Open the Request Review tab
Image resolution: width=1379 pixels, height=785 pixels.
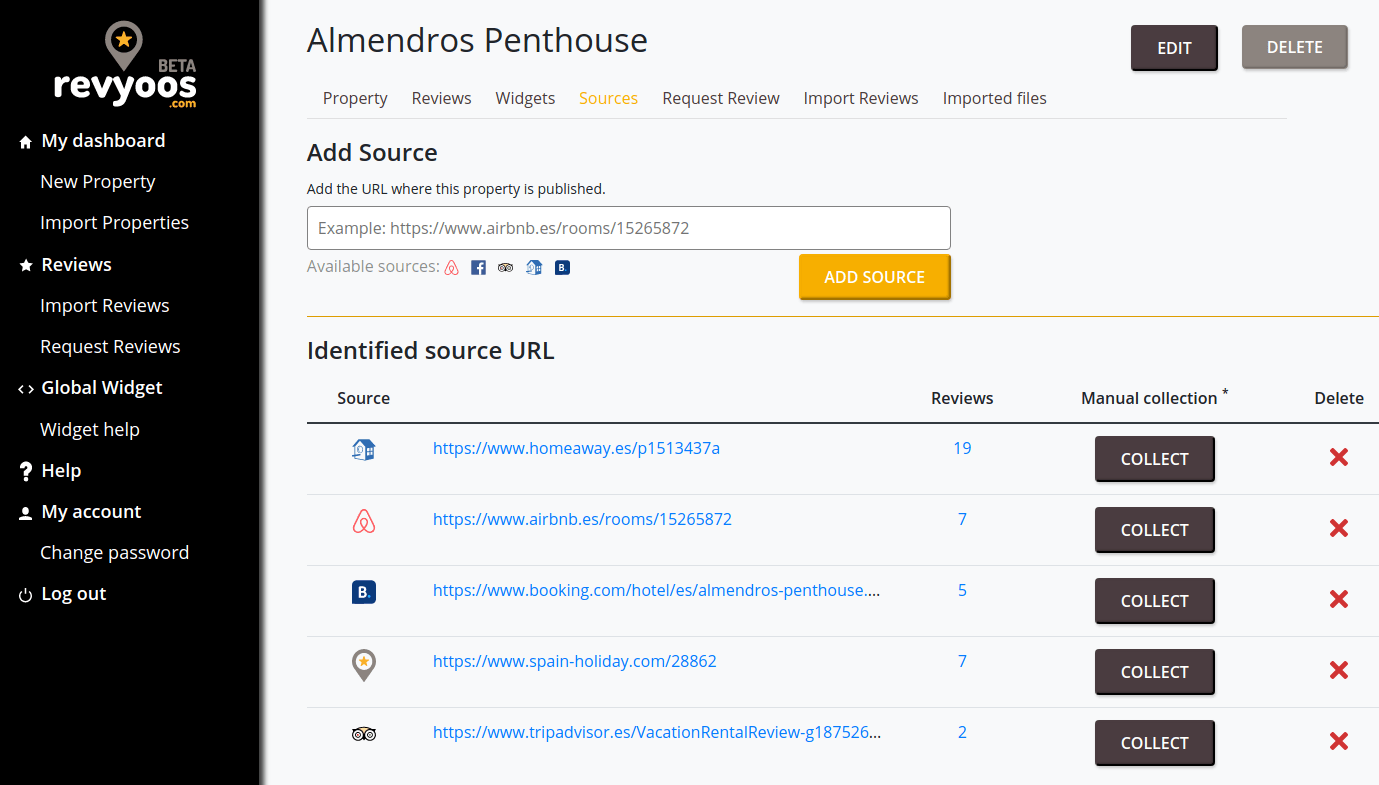(x=720, y=98)
